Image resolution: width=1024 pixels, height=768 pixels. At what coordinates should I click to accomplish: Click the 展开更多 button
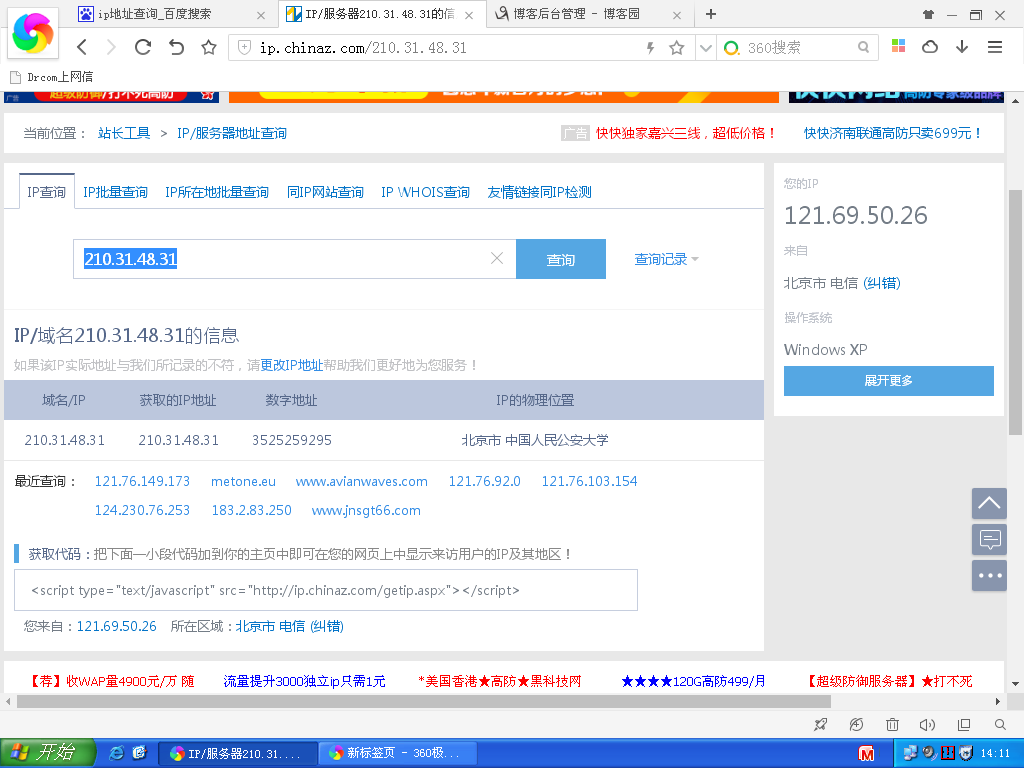889,381
